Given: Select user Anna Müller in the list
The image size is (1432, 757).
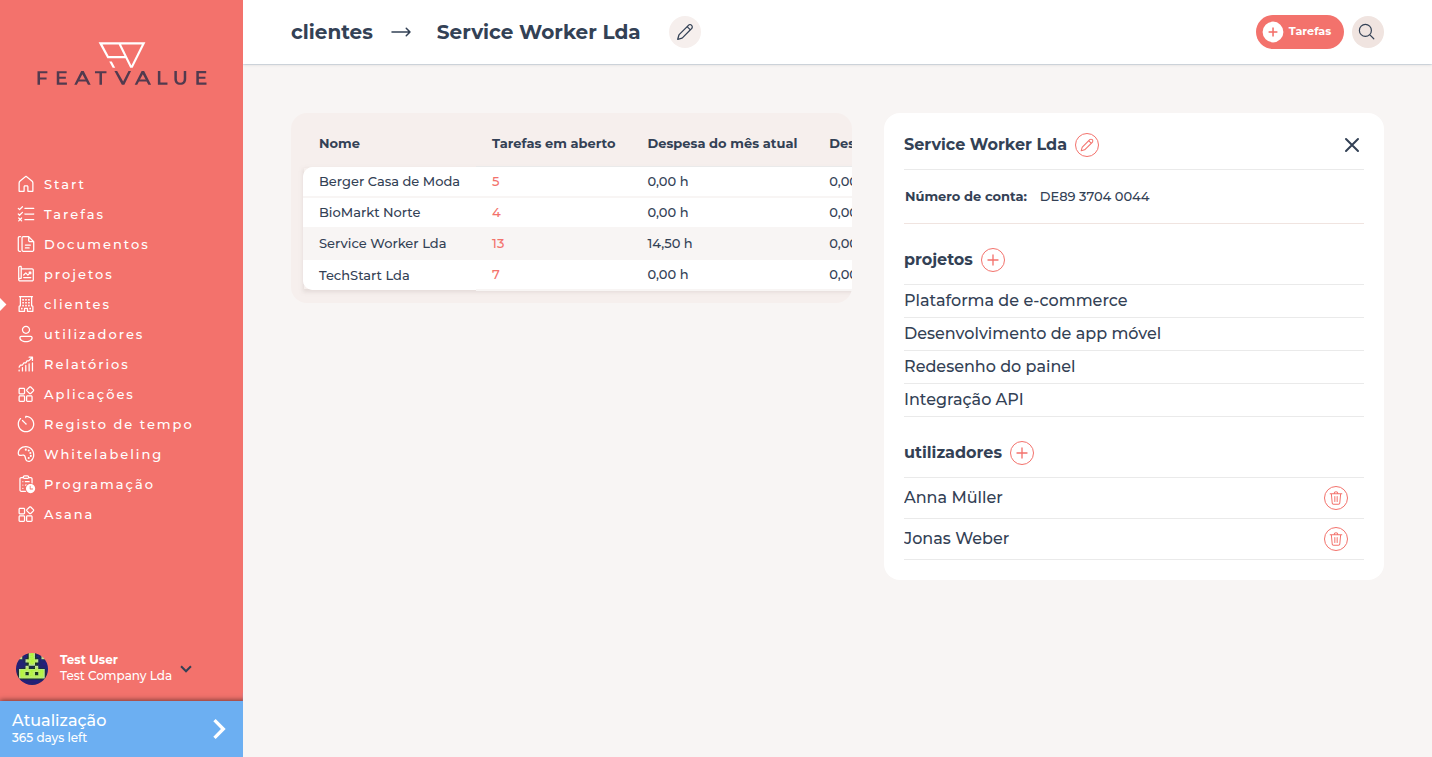Looking at the screenshot, I should point(953,498).
